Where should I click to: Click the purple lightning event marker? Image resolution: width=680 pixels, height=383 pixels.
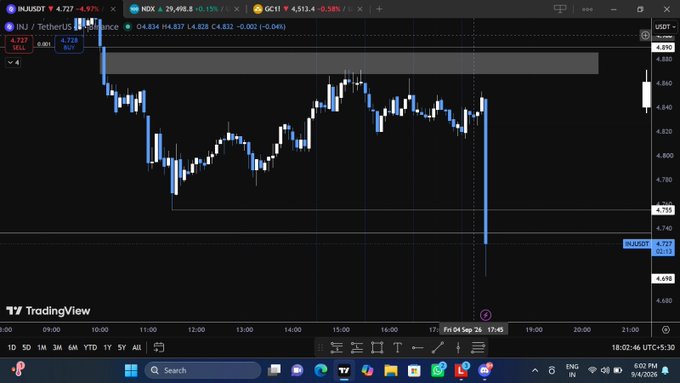(x=486, y=315)
